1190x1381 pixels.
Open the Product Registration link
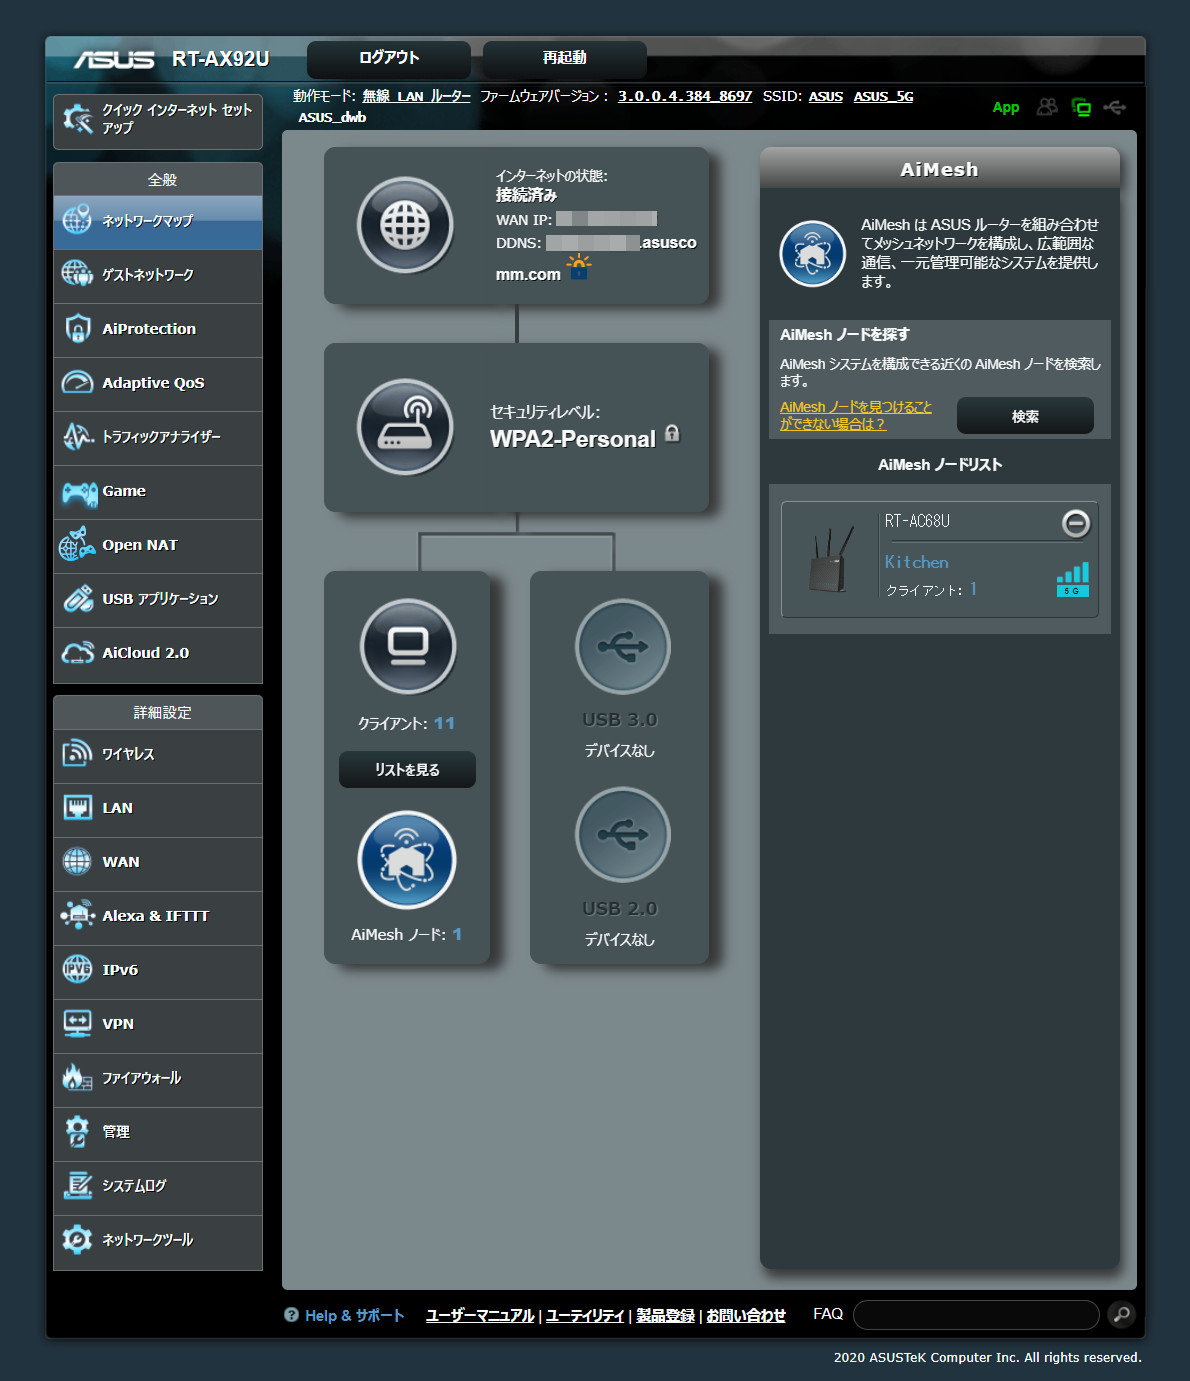click(x=666, y=1315)
